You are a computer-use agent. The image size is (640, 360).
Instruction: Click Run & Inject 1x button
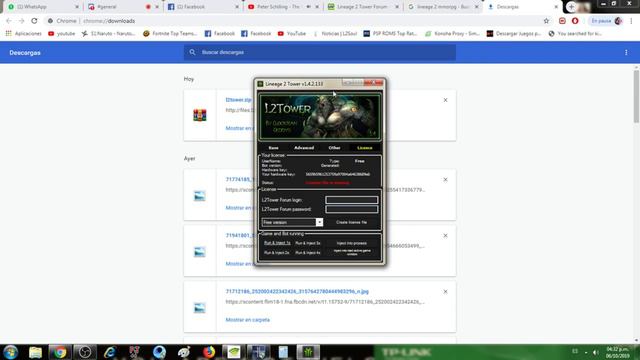point(277,243)
